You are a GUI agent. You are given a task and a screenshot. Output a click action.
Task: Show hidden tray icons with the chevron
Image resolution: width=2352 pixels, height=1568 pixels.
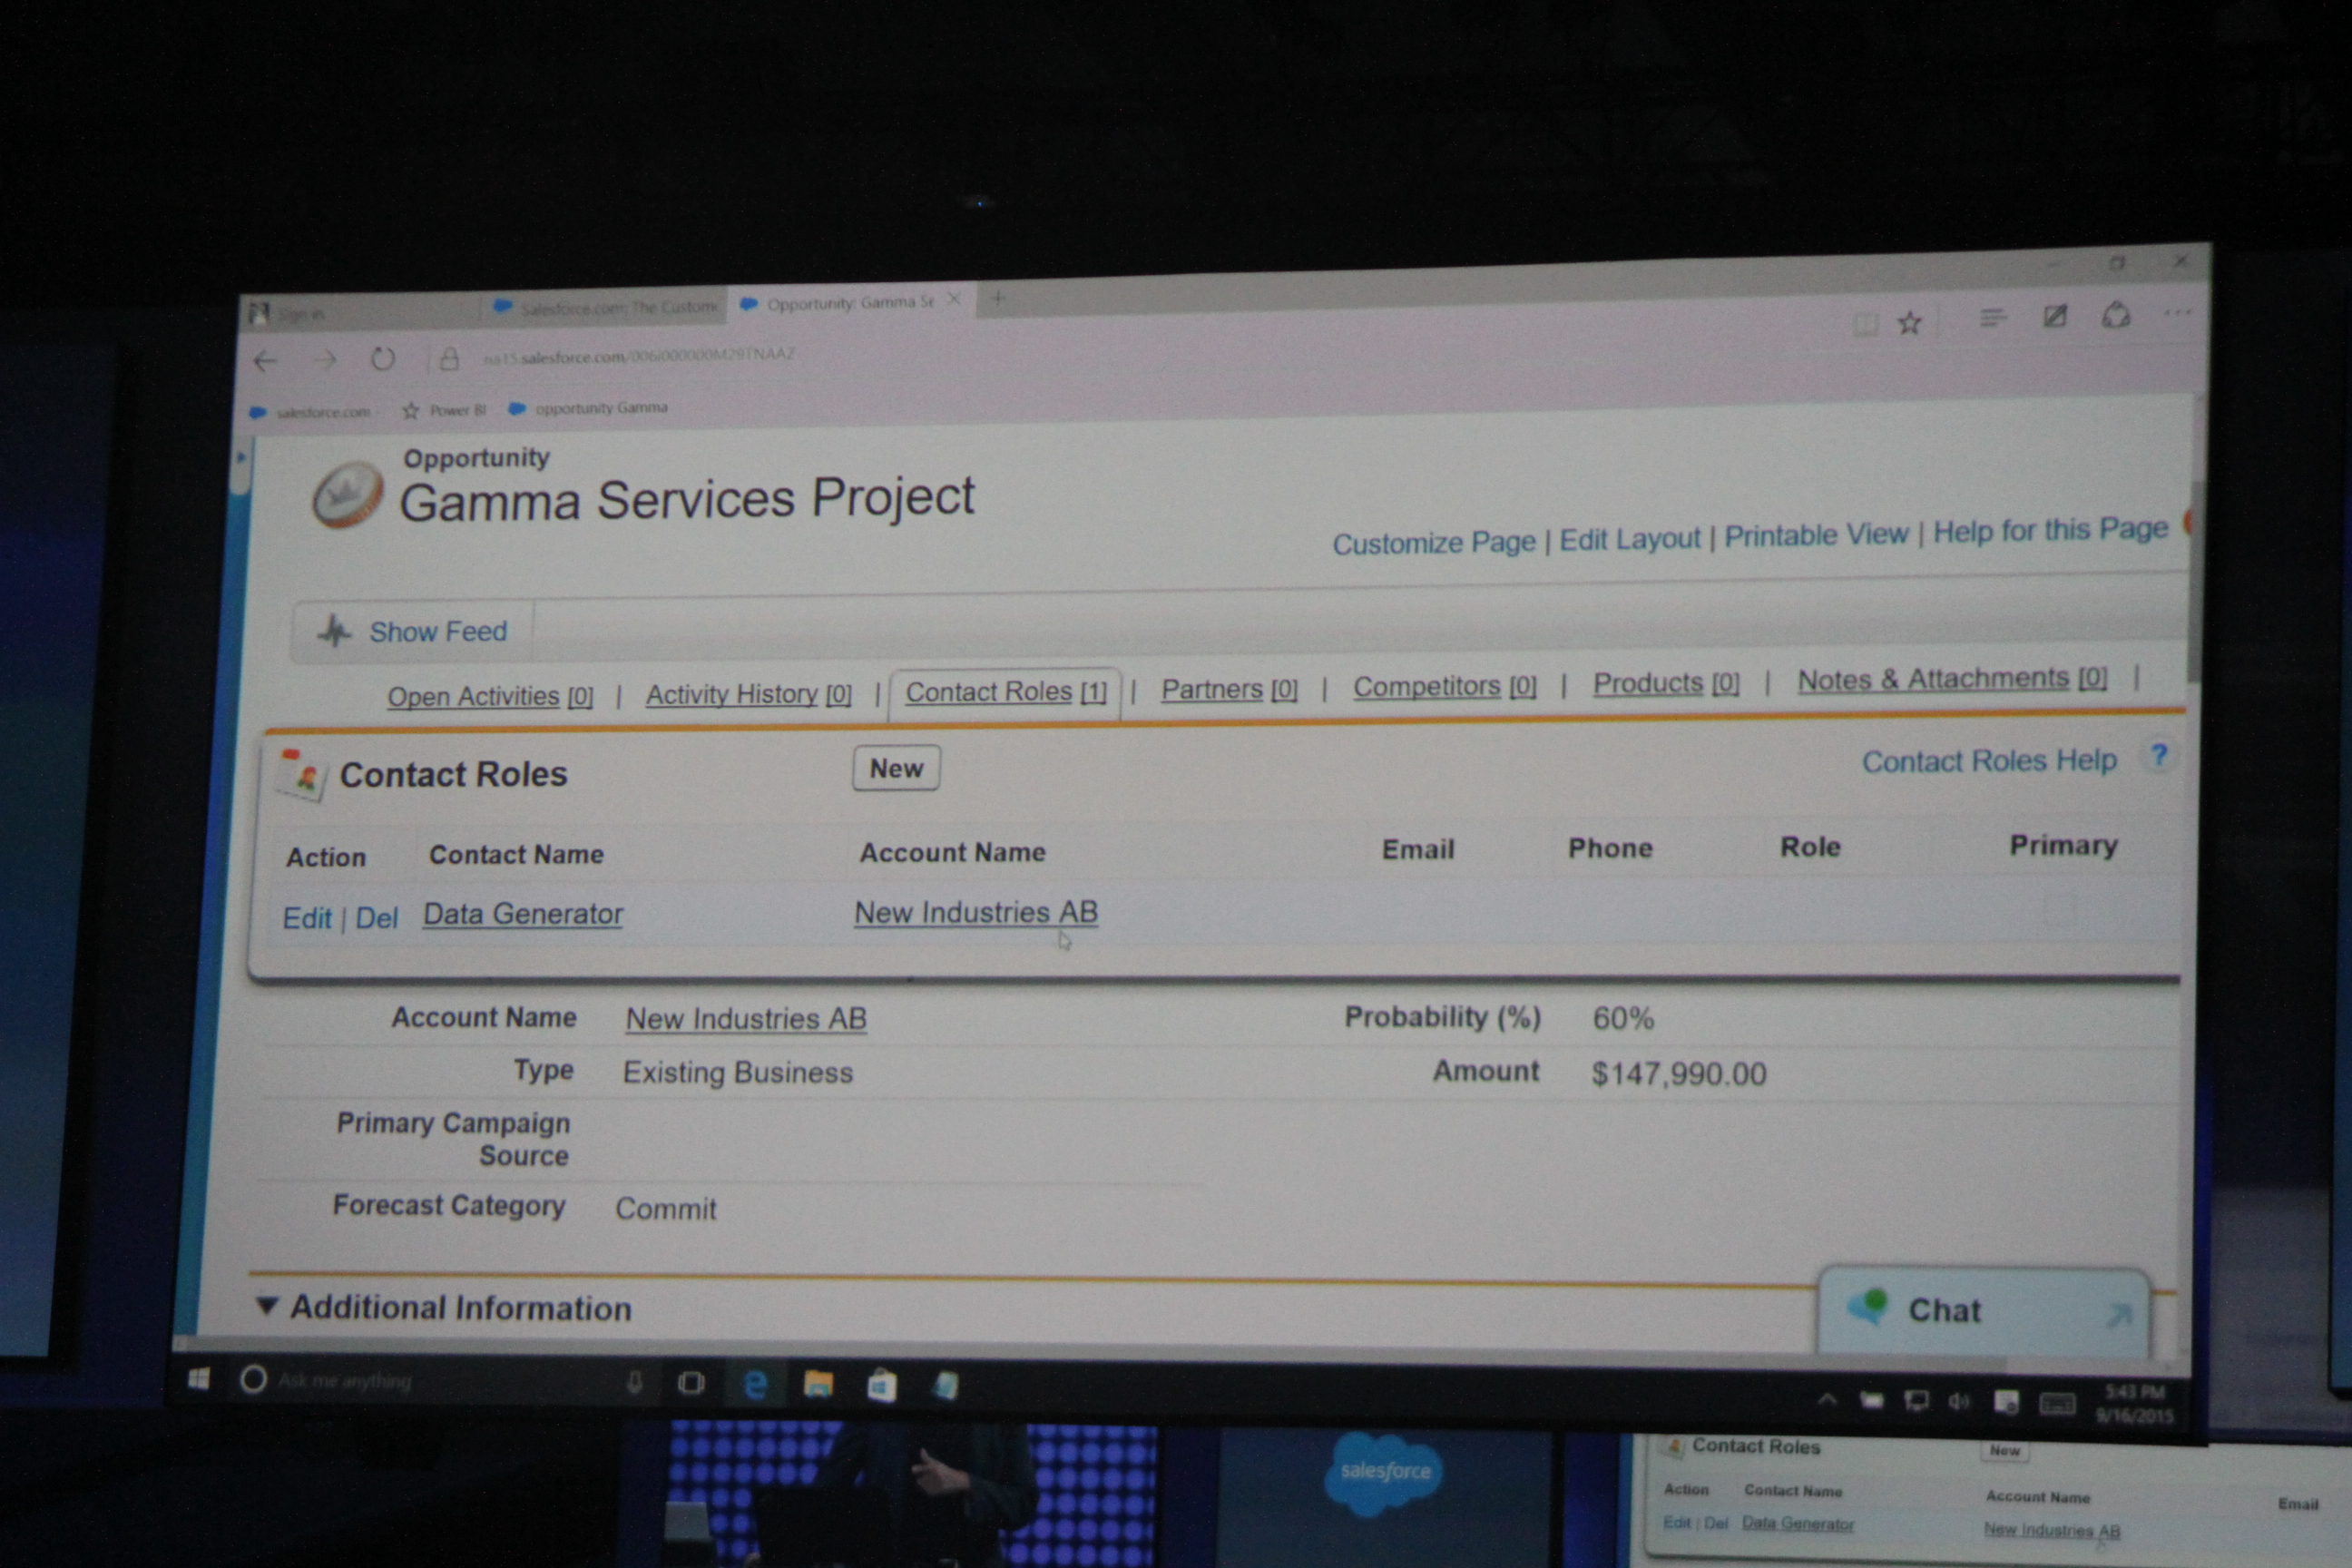click(1827, 1400)
